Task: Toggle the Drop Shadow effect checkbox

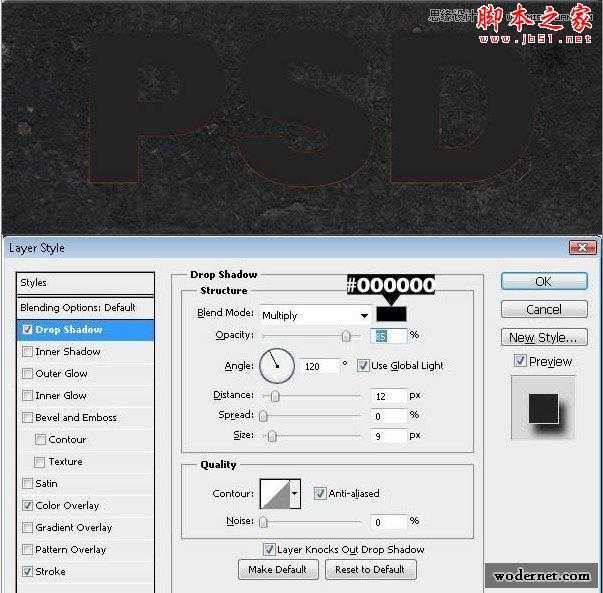Action: click(27, 330)
